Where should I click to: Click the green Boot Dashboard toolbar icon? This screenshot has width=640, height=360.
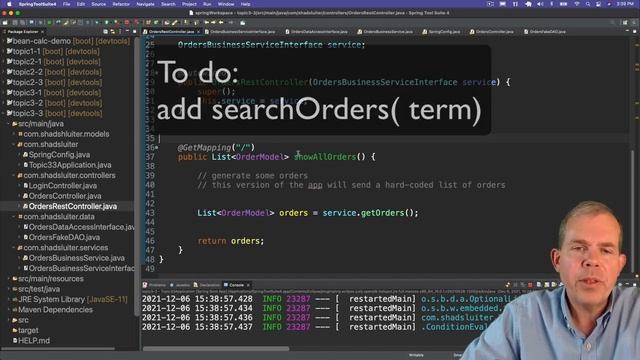click(49, 22)
